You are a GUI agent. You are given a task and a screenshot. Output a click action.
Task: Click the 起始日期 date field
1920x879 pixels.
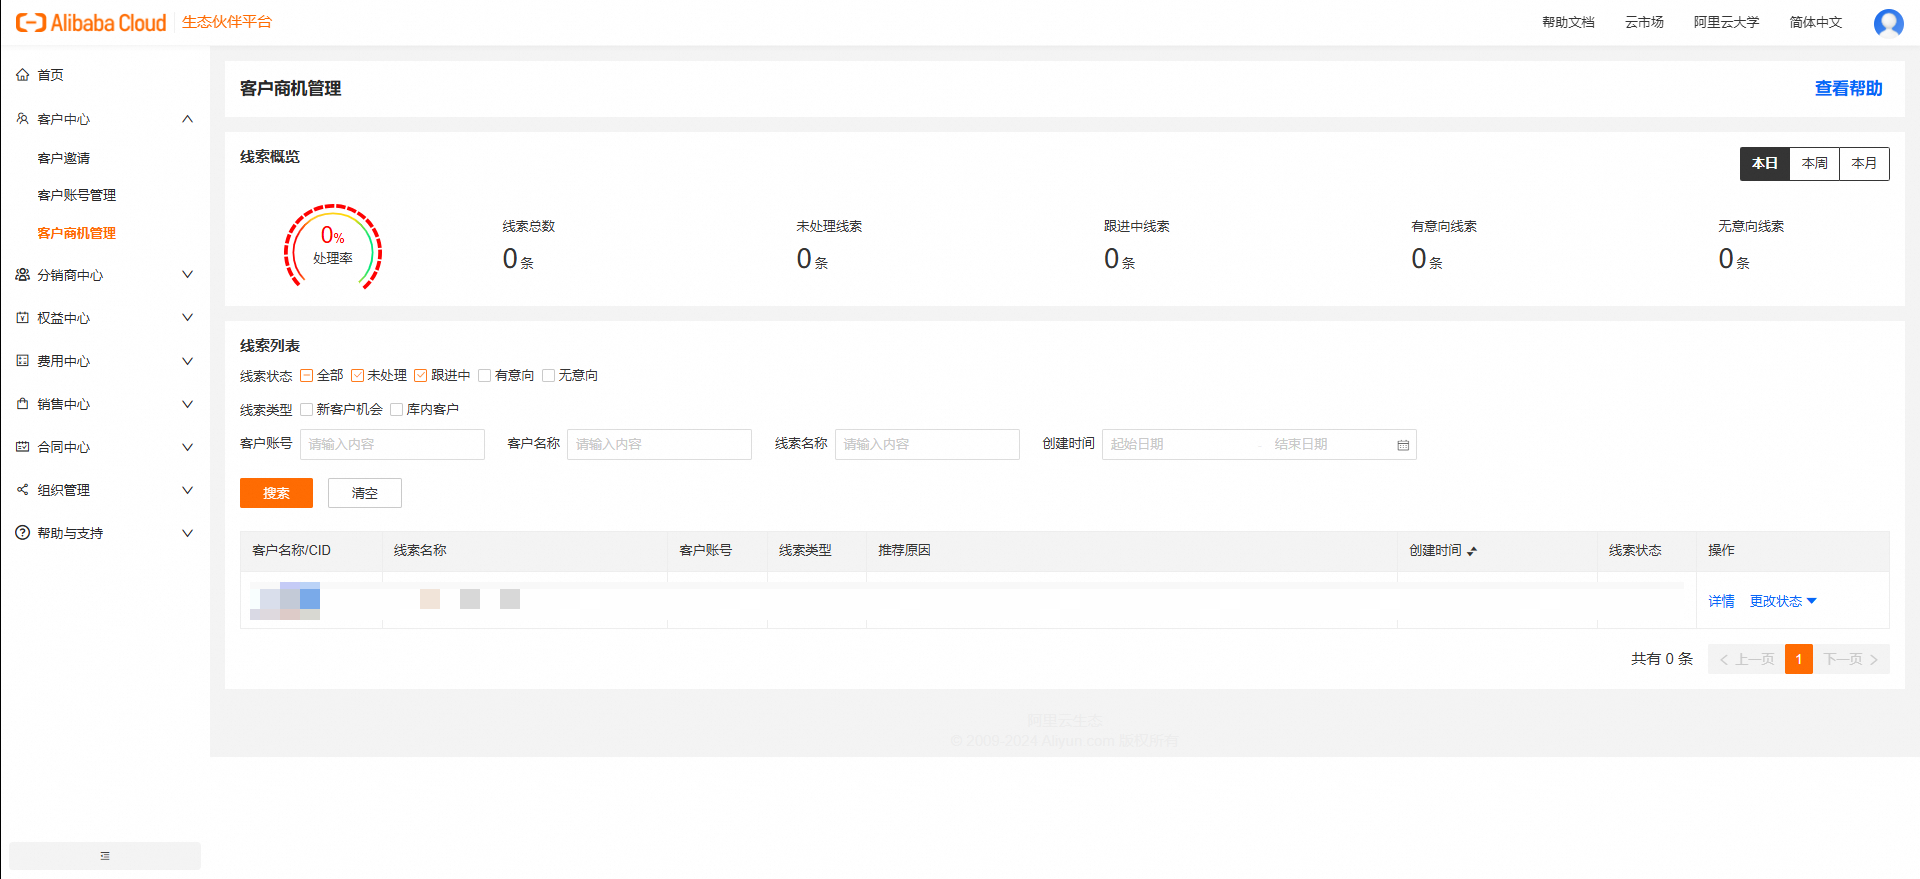click(x=1178, y=445)
